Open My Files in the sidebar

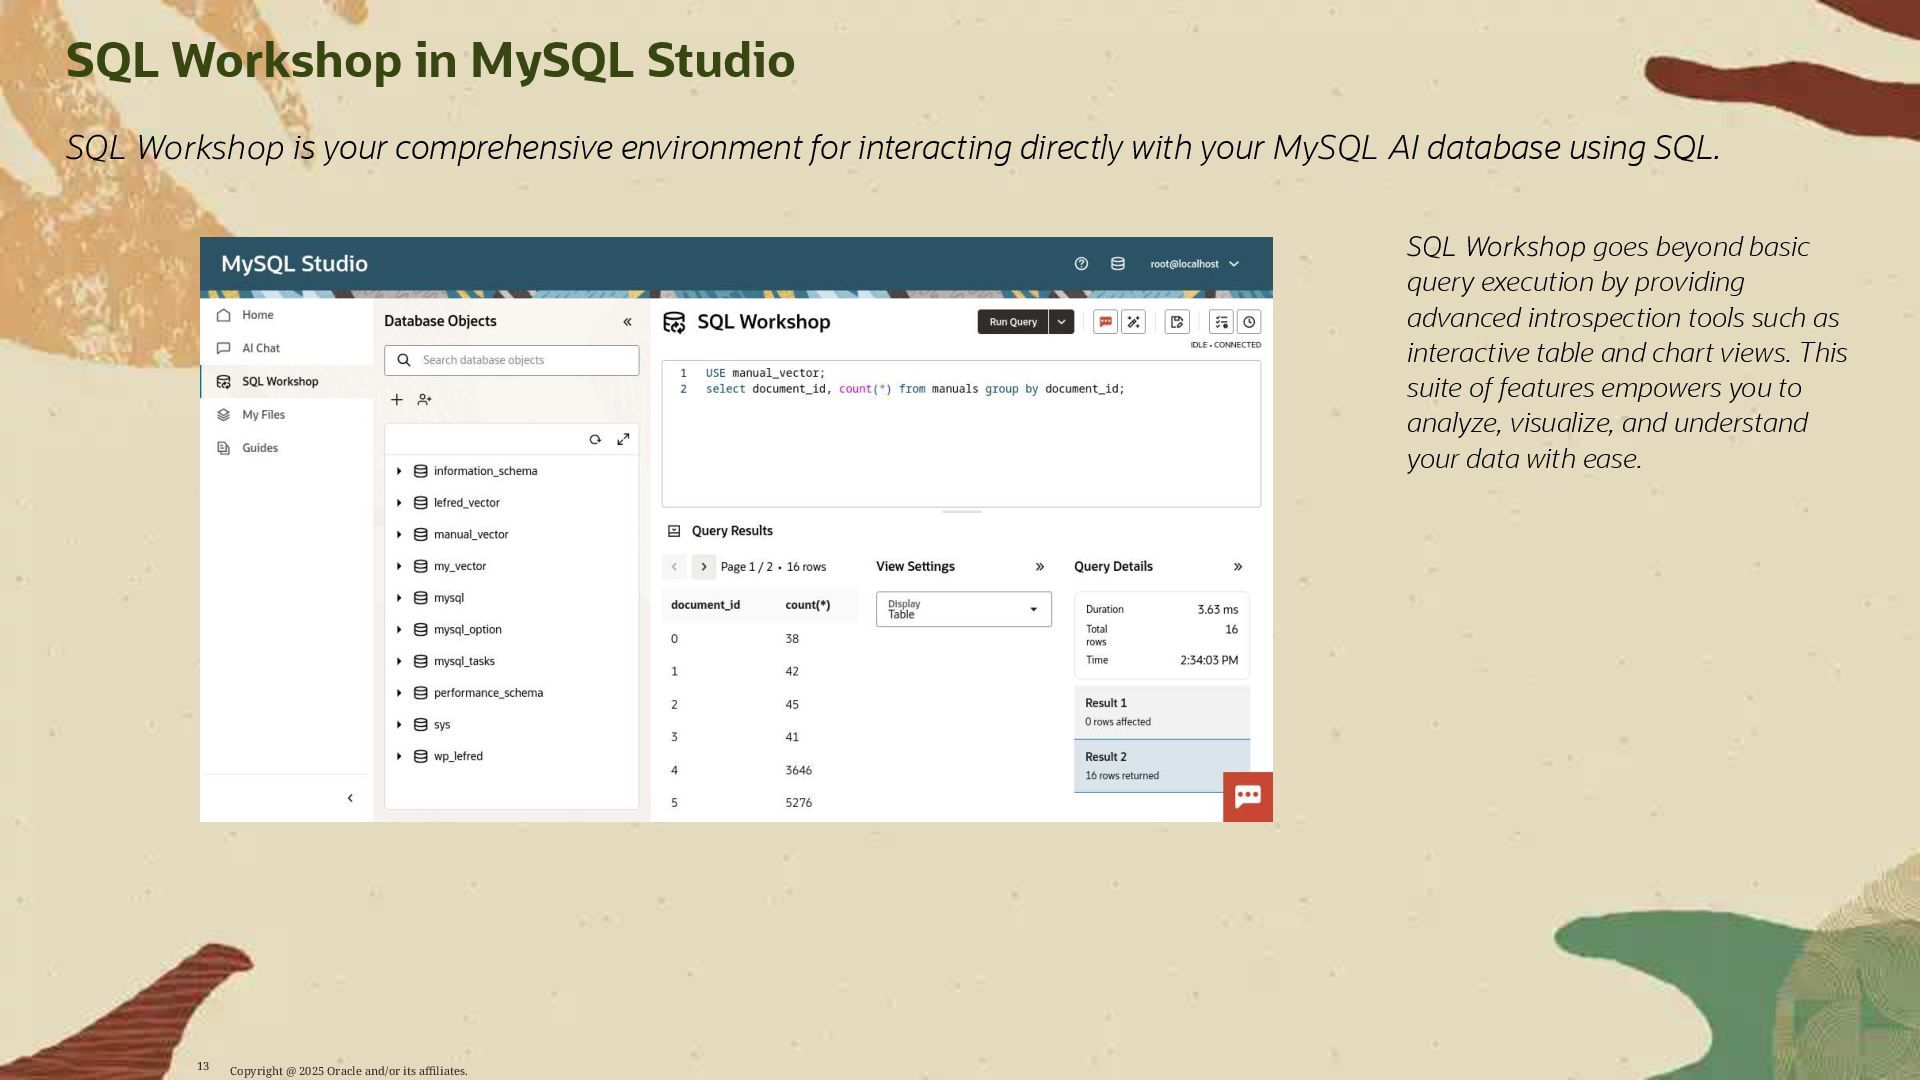click(x=263, y=415)
